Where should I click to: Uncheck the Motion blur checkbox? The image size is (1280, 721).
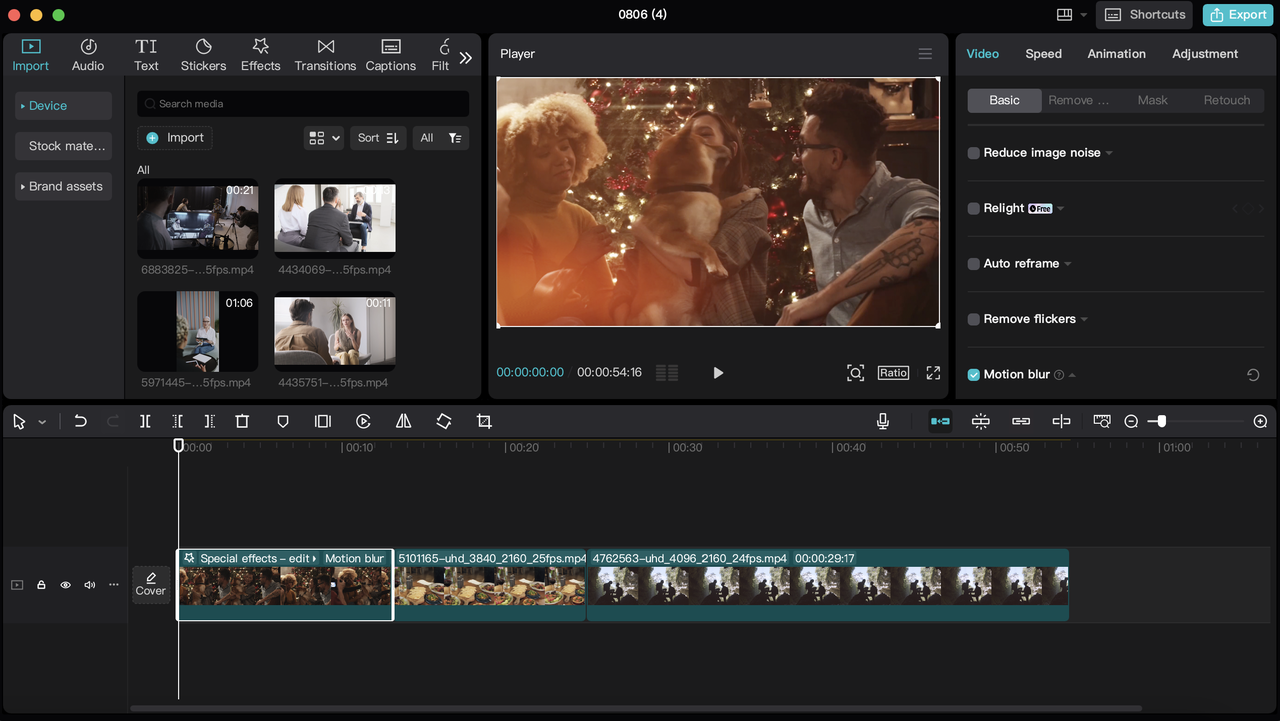click(974, 375)
